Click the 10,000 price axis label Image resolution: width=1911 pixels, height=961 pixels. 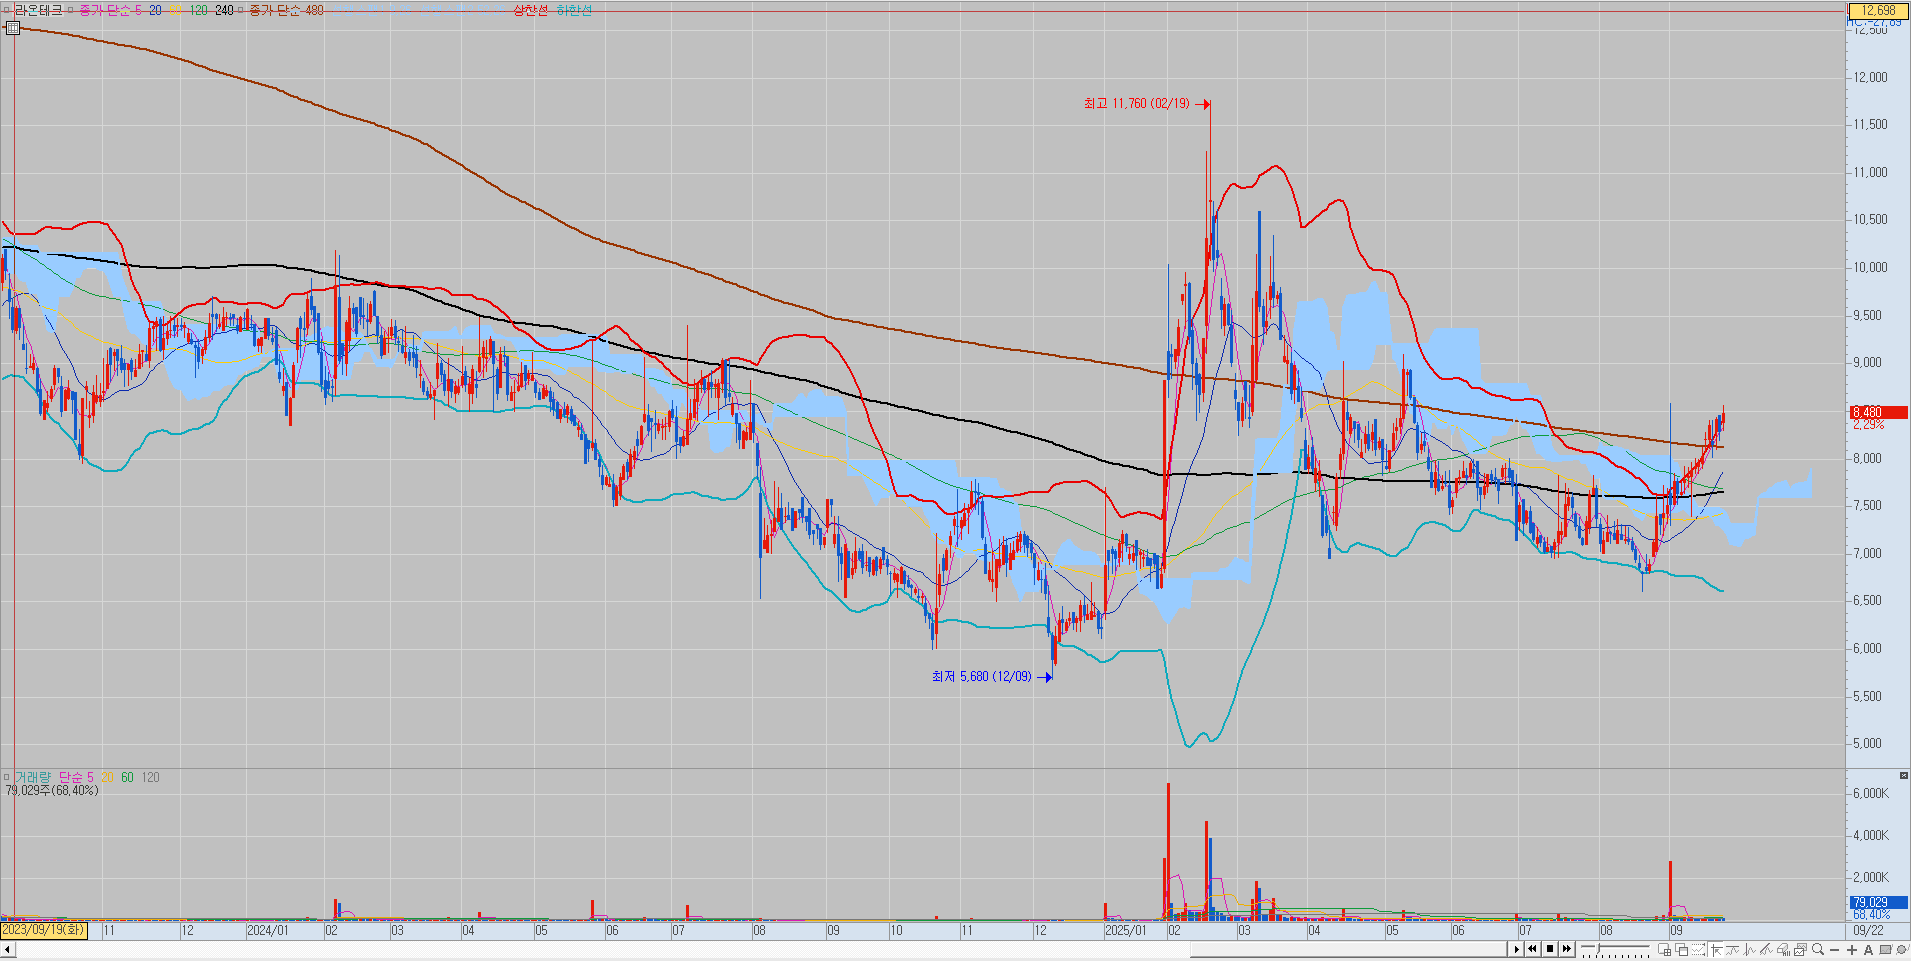[x=1870, y=267]
